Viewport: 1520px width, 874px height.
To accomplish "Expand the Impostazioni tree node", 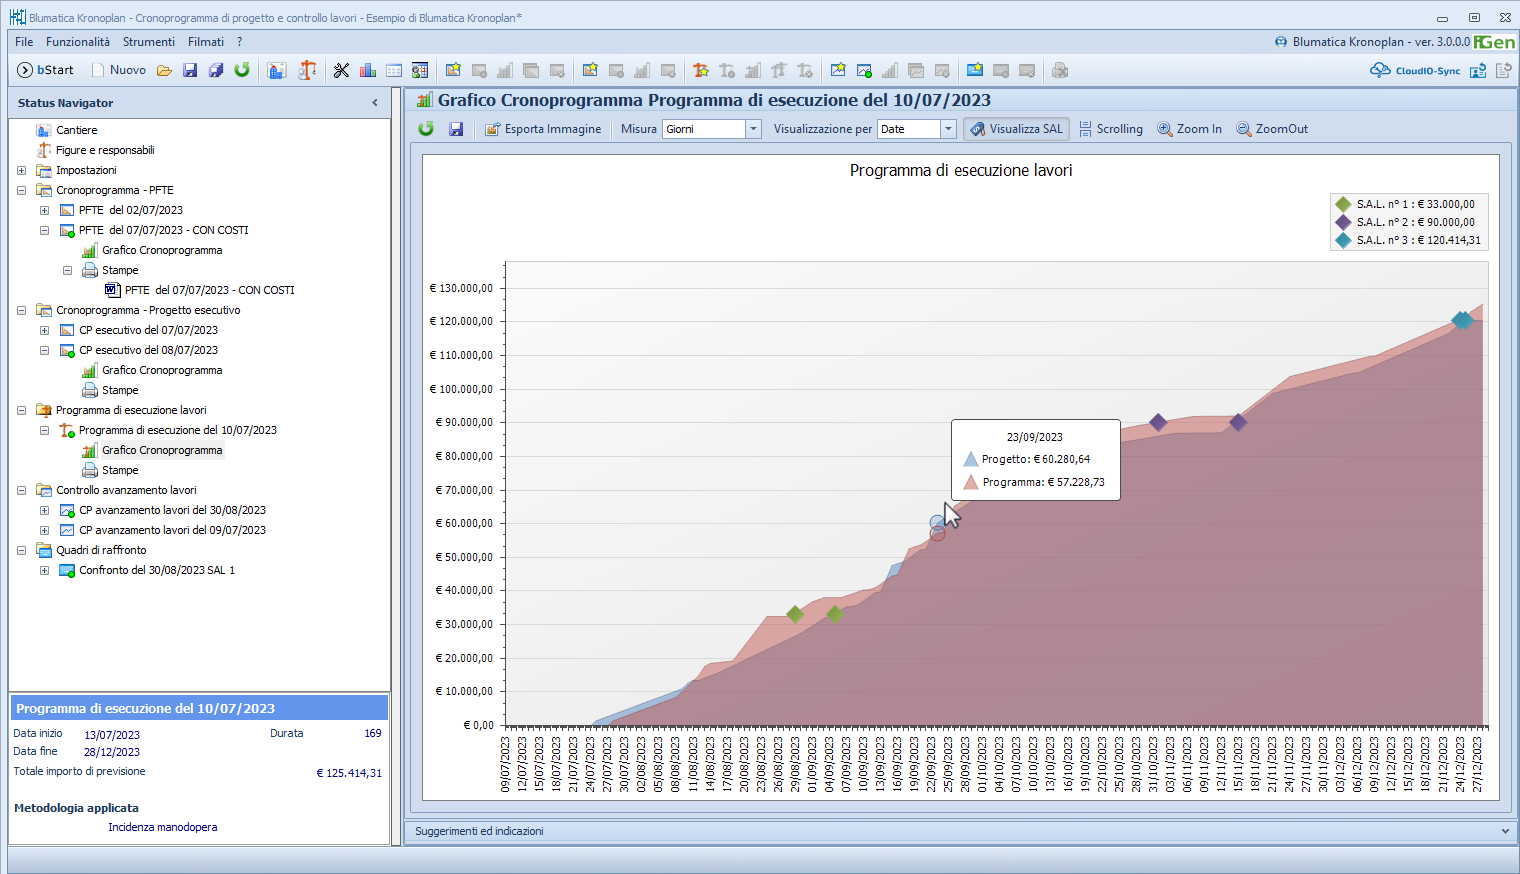I will (x=21, y=170).
